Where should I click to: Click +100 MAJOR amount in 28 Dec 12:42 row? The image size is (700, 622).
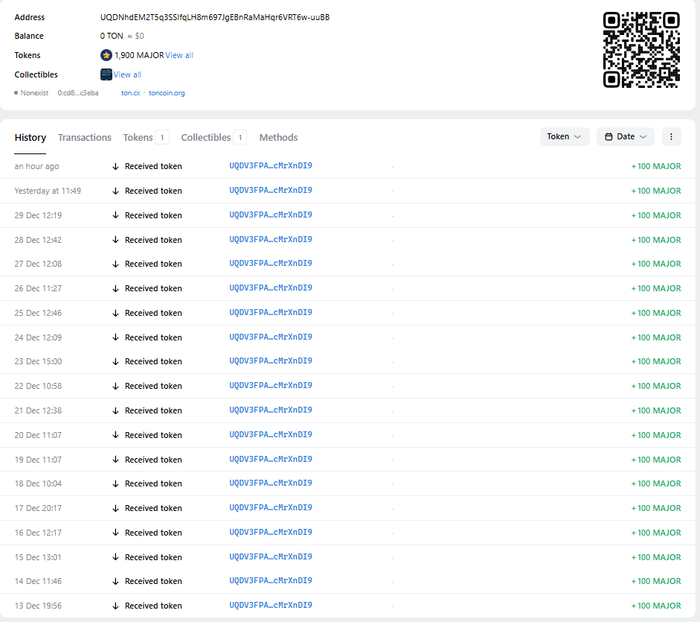click(x=656, y=240)
